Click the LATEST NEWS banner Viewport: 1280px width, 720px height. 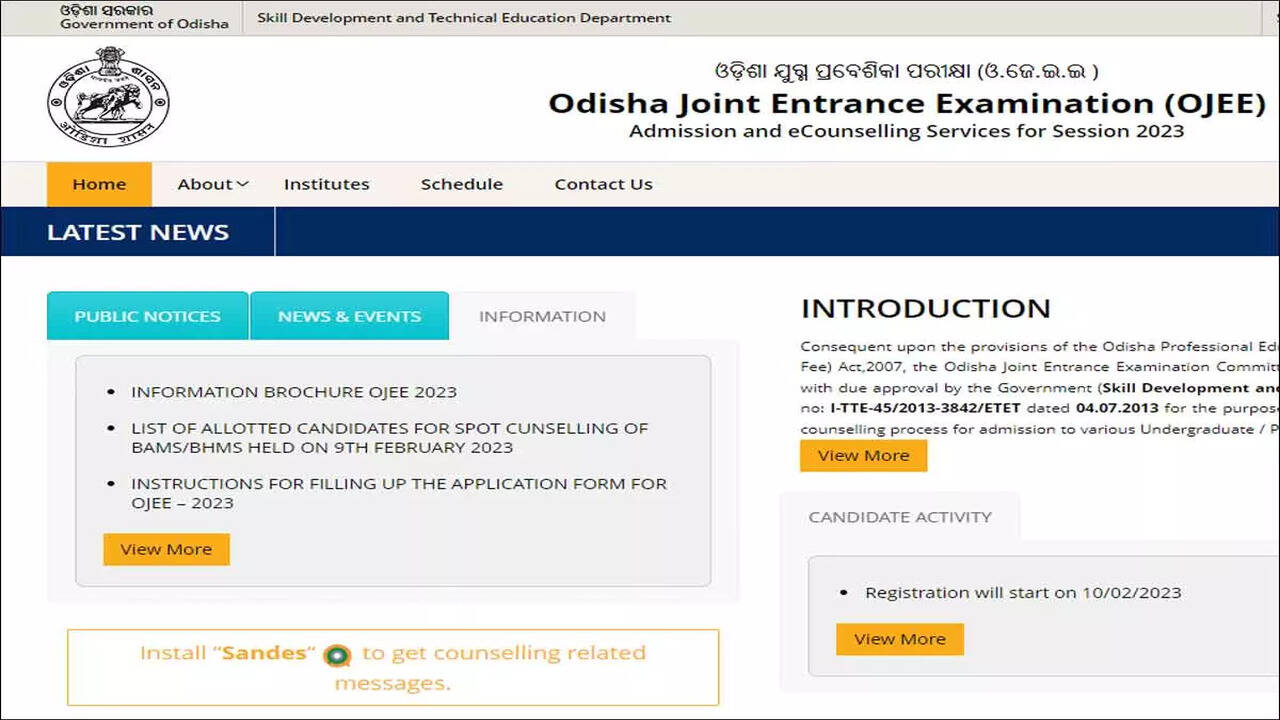point(138,231)
